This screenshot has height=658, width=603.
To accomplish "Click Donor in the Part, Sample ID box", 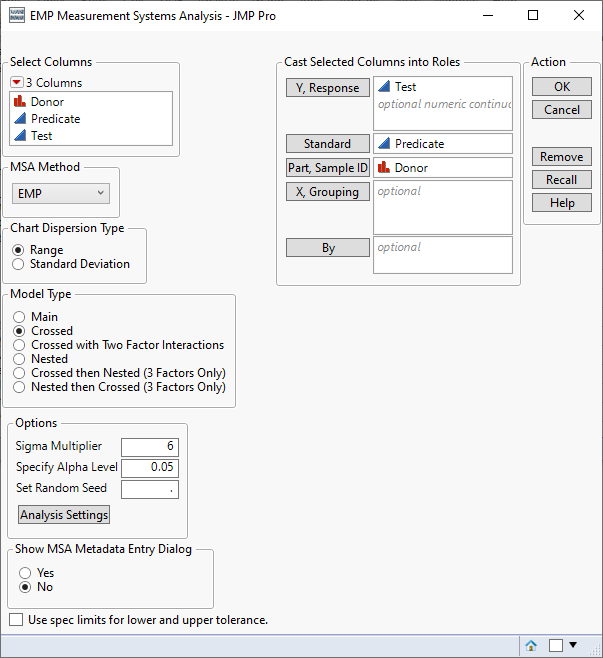I will coord(409,168).
